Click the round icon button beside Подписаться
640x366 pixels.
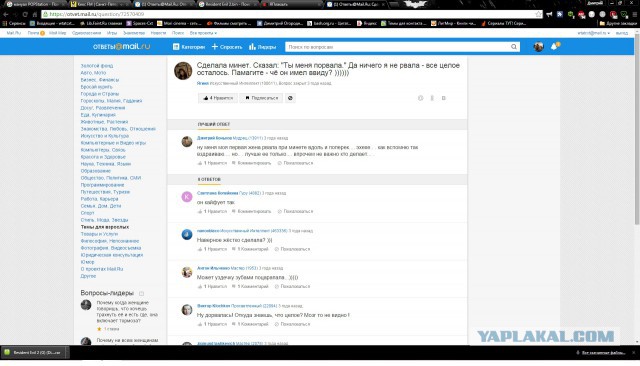coord(290,98)
